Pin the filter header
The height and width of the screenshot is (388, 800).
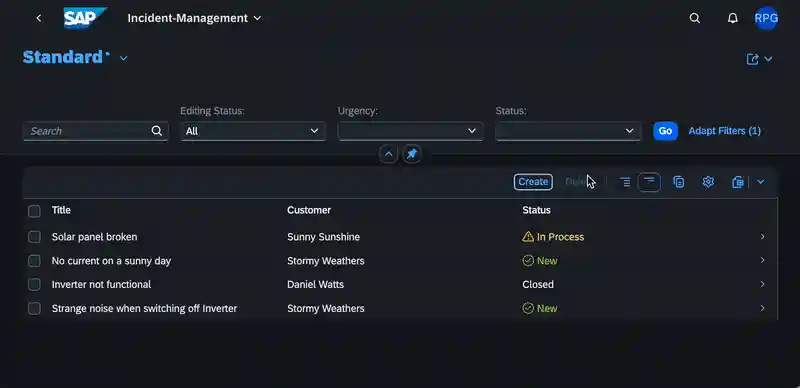[x=412, y=154]
